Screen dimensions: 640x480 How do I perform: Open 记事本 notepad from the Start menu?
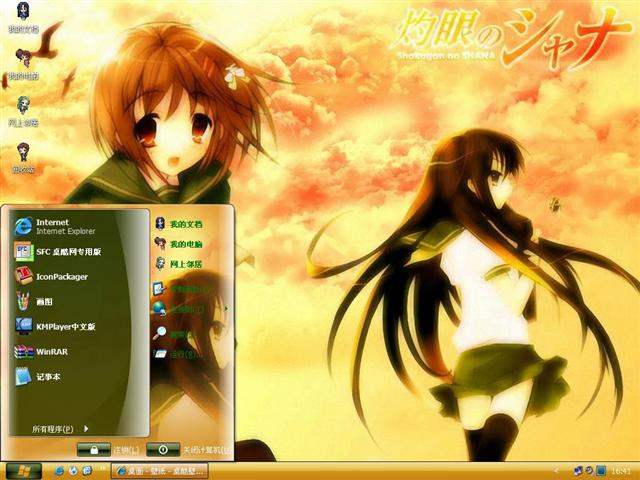[37, 376]
